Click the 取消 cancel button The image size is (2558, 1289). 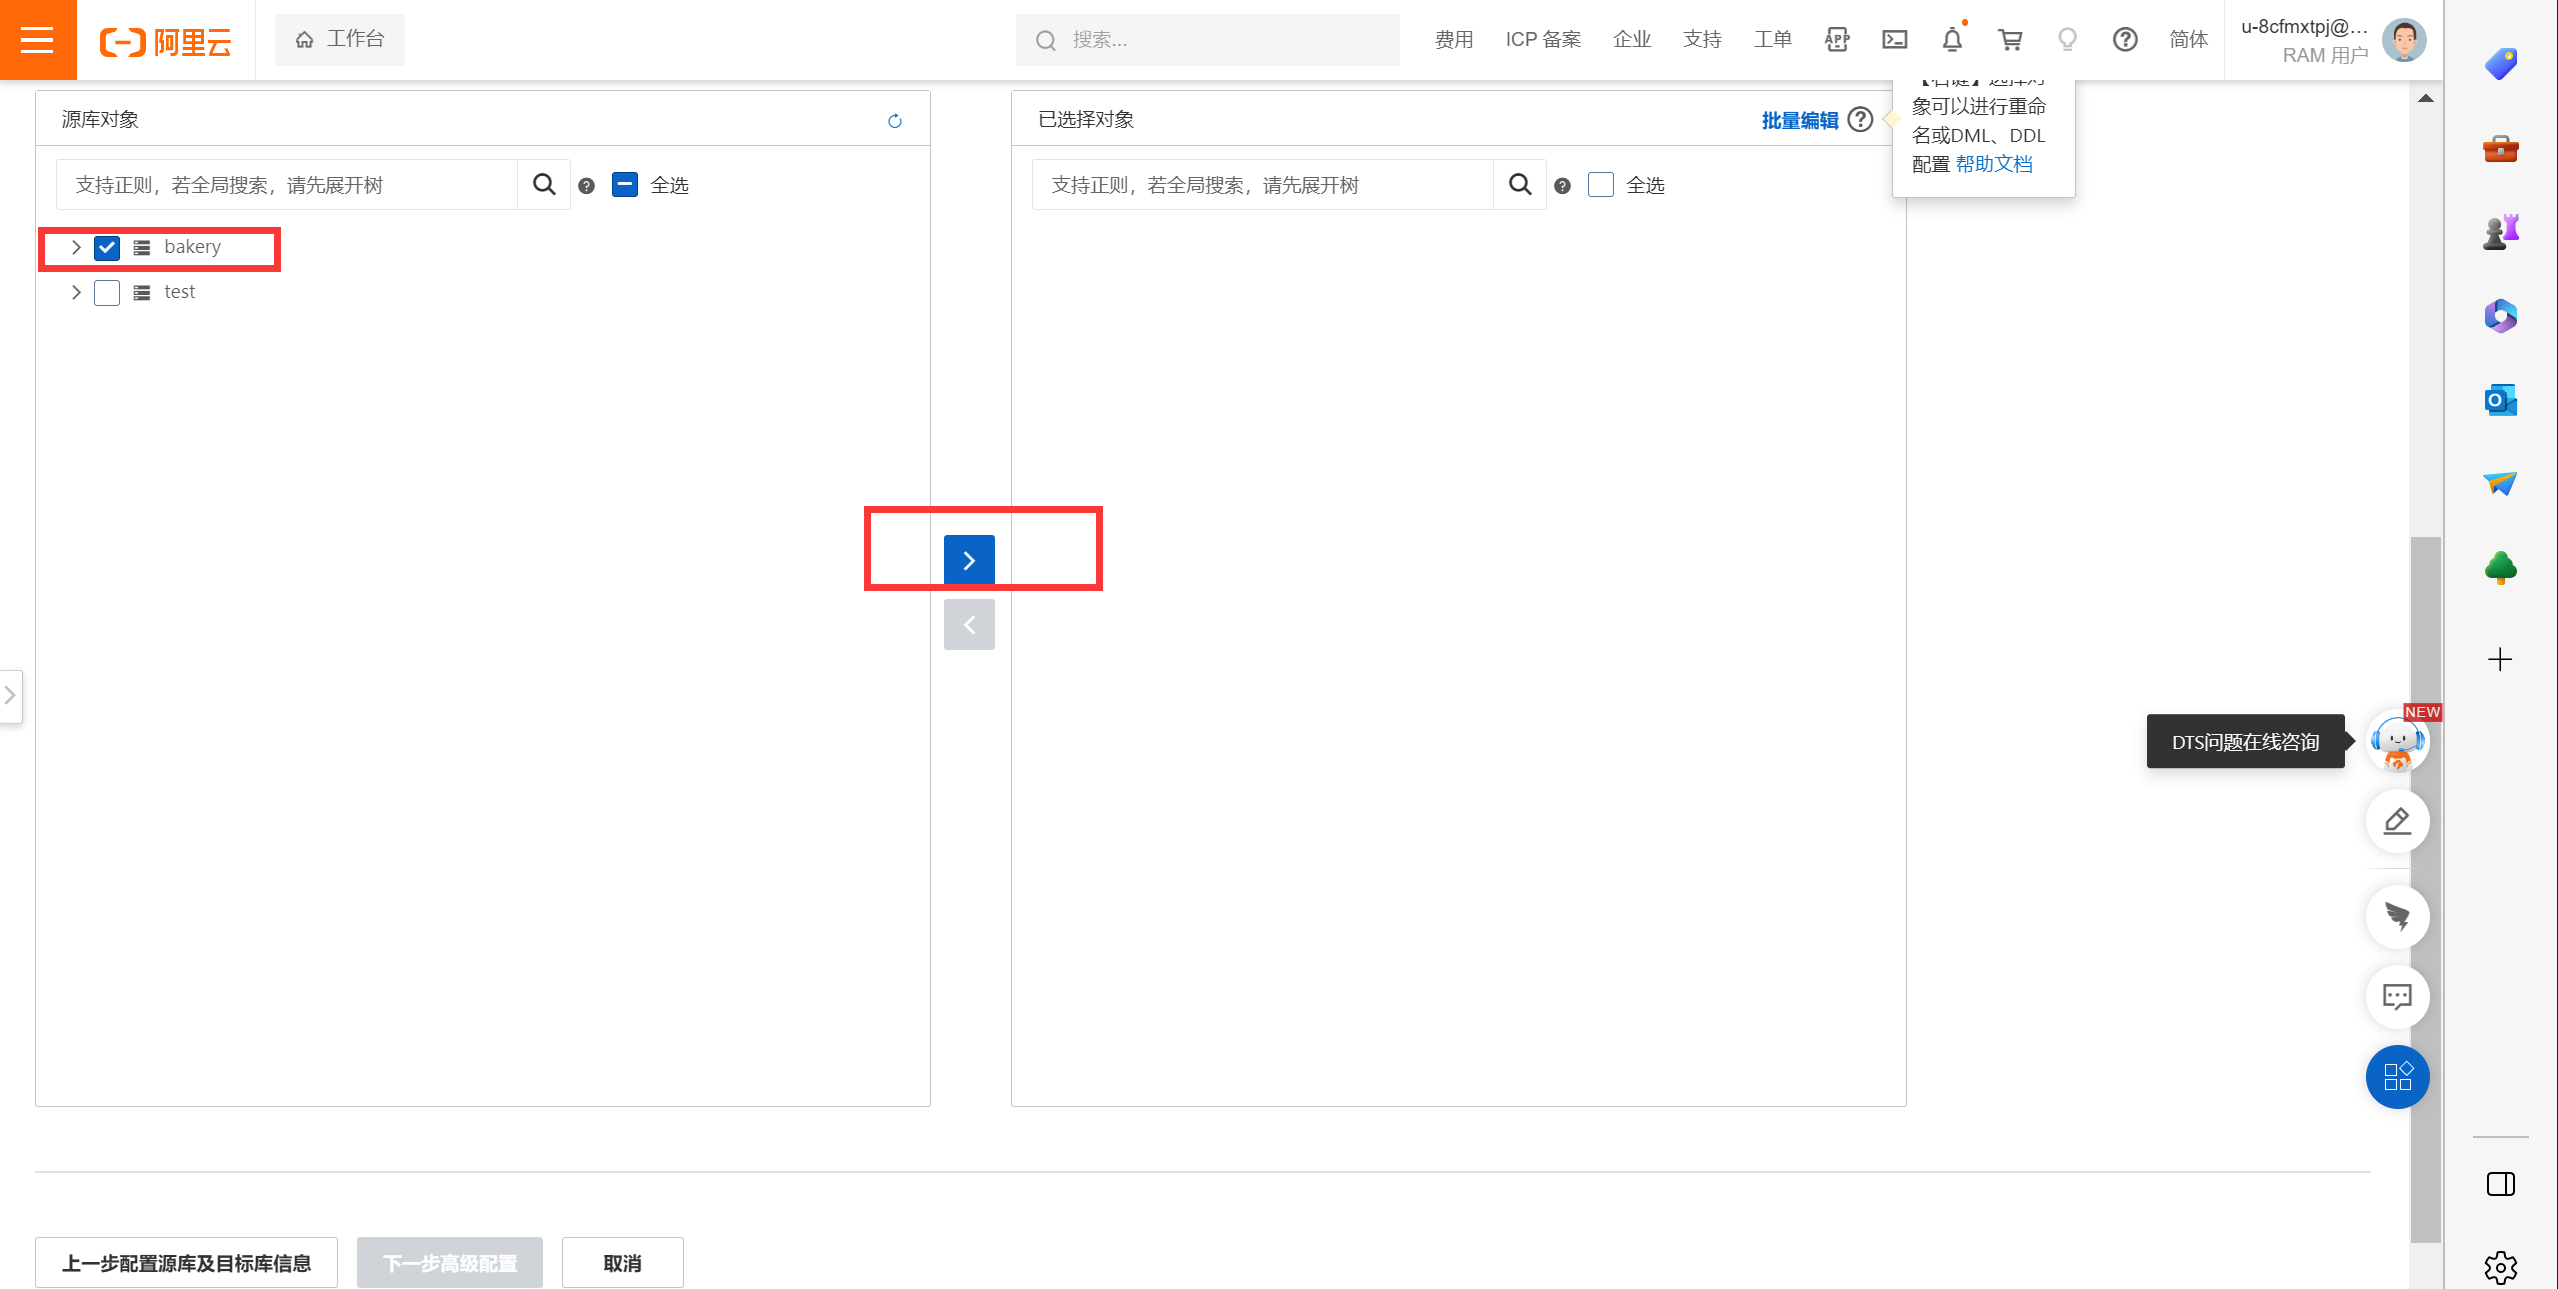coord(623,1264)
